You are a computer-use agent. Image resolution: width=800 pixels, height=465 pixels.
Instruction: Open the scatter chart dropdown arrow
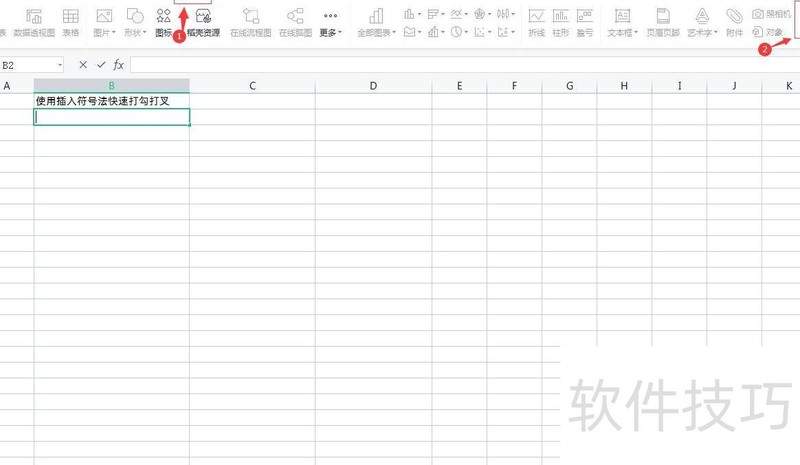[489, 32]
